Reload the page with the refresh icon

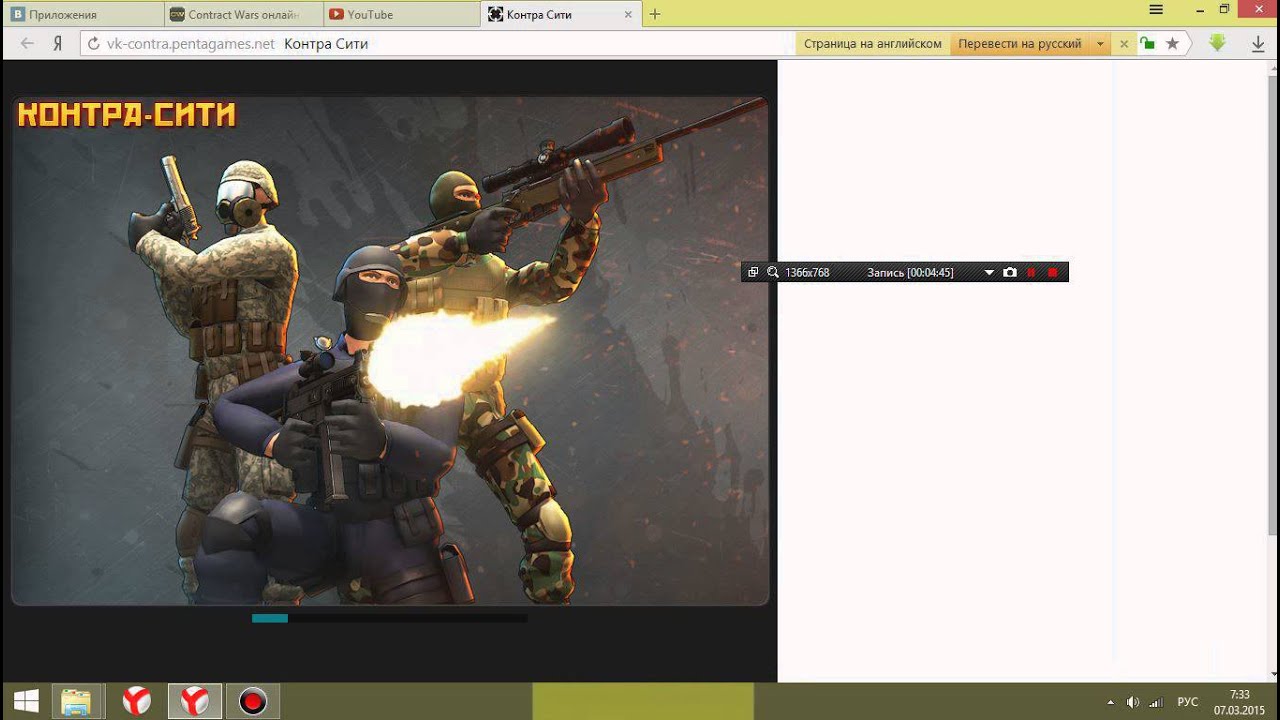[x=94, y=44]
